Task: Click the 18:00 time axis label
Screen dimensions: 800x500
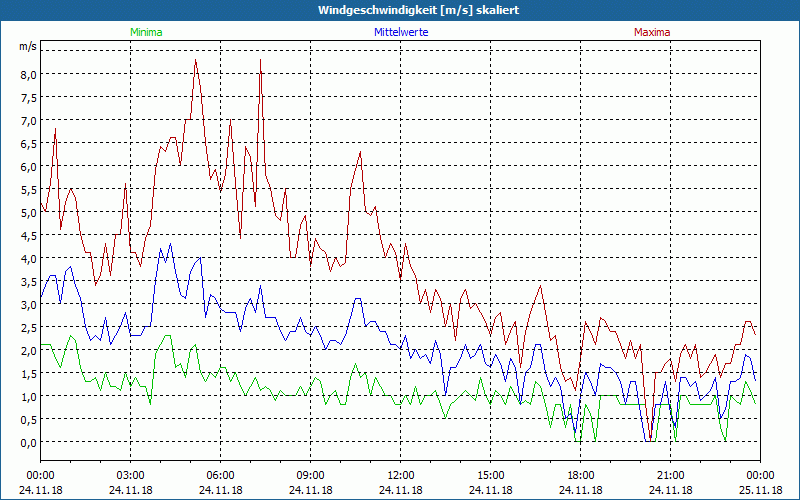Action: pyautogui.click(x=581, y=476)
